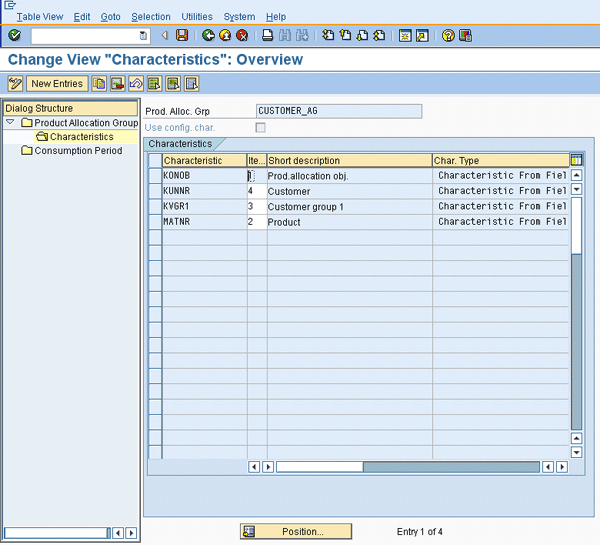Click the Position... button
Image resolution: width=600 pixels, height=545 pixels.
click(296, 531)
